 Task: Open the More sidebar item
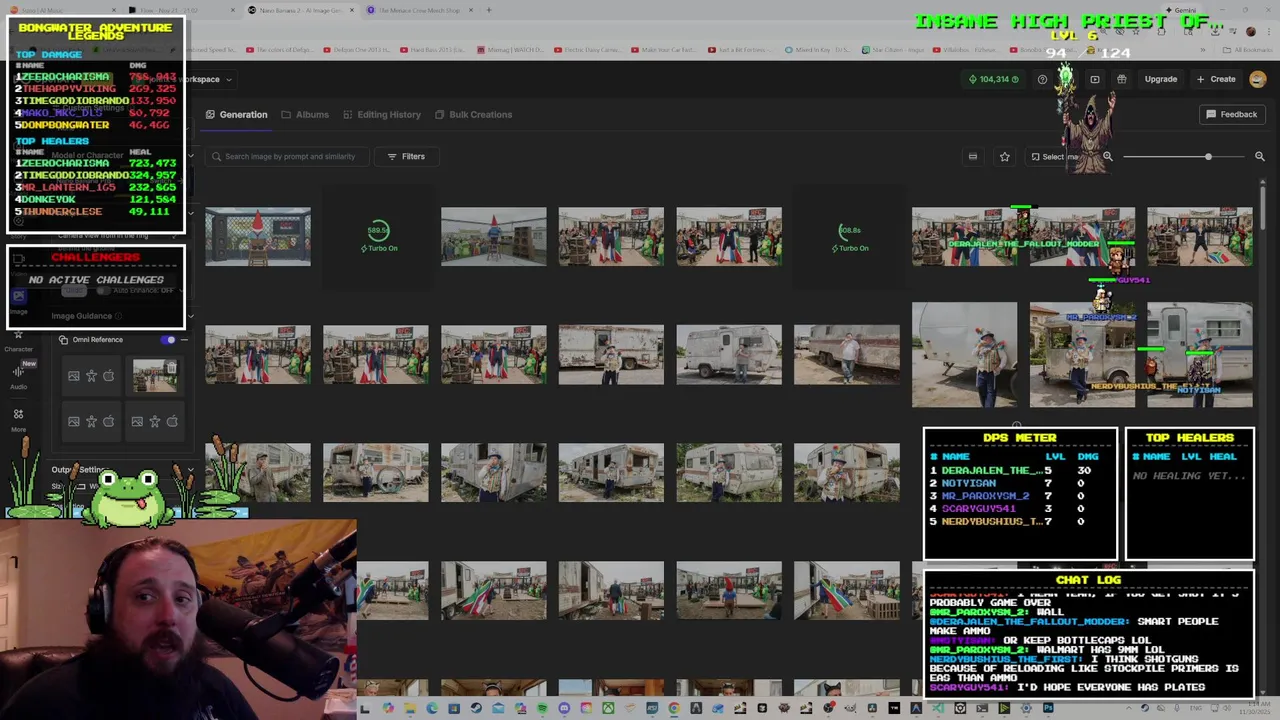click(18, 419)
